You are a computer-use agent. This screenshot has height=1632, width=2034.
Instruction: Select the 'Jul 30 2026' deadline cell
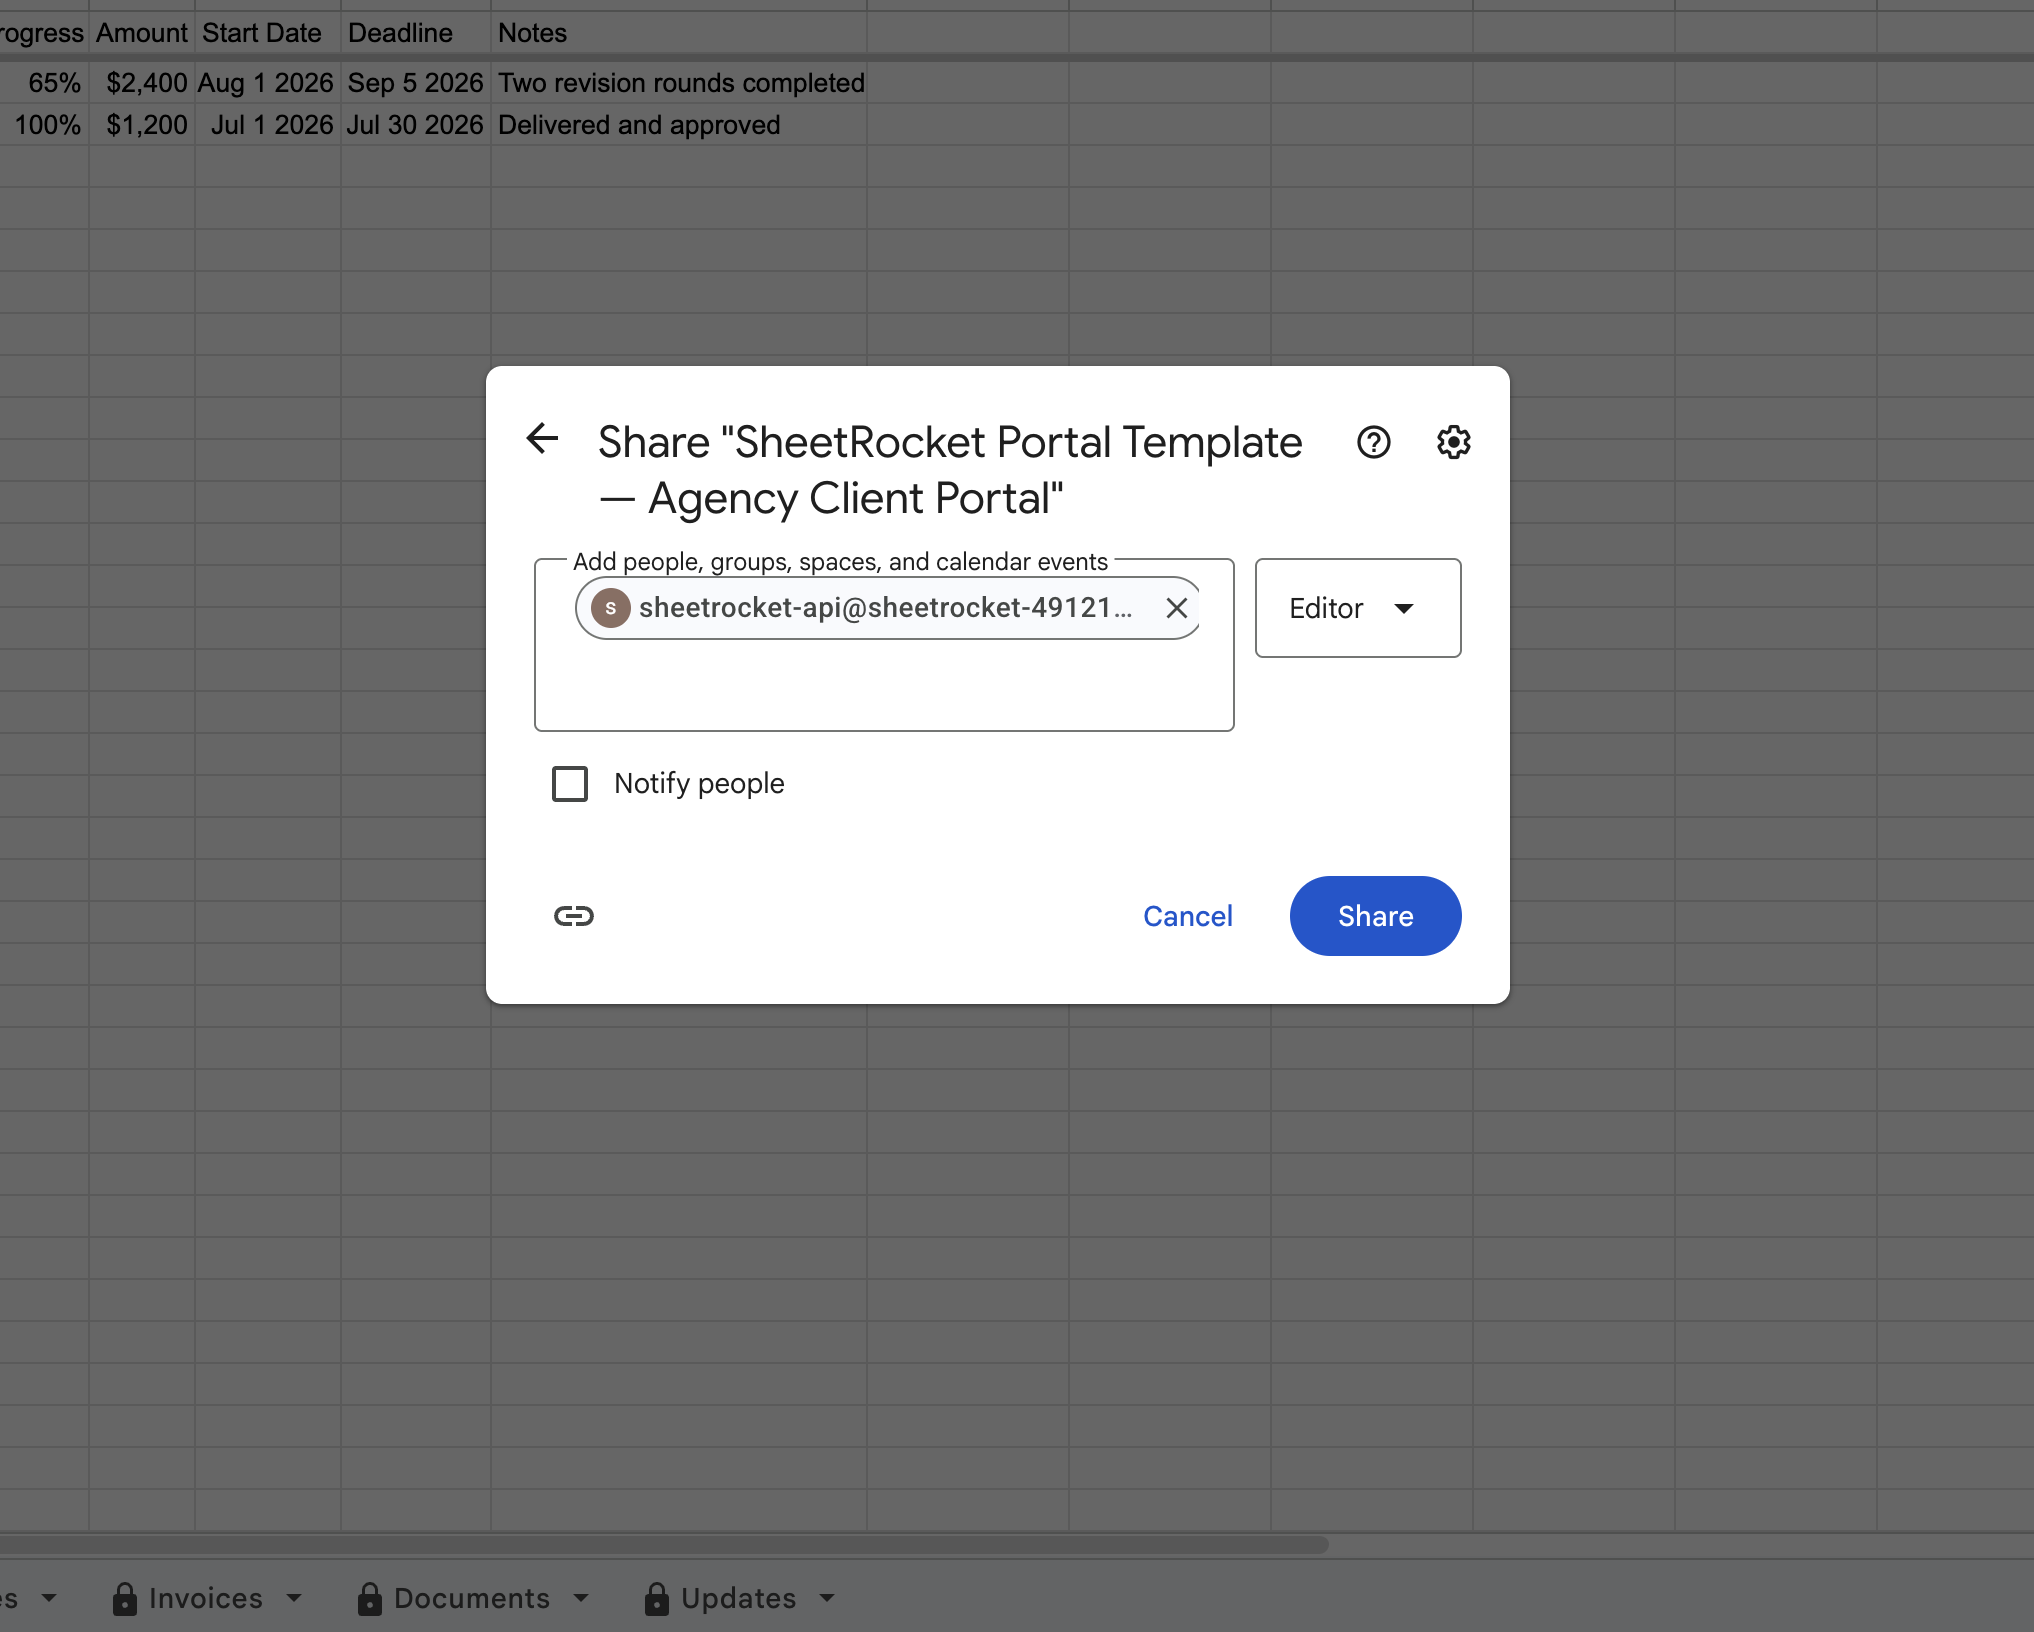tap(415, 125)
